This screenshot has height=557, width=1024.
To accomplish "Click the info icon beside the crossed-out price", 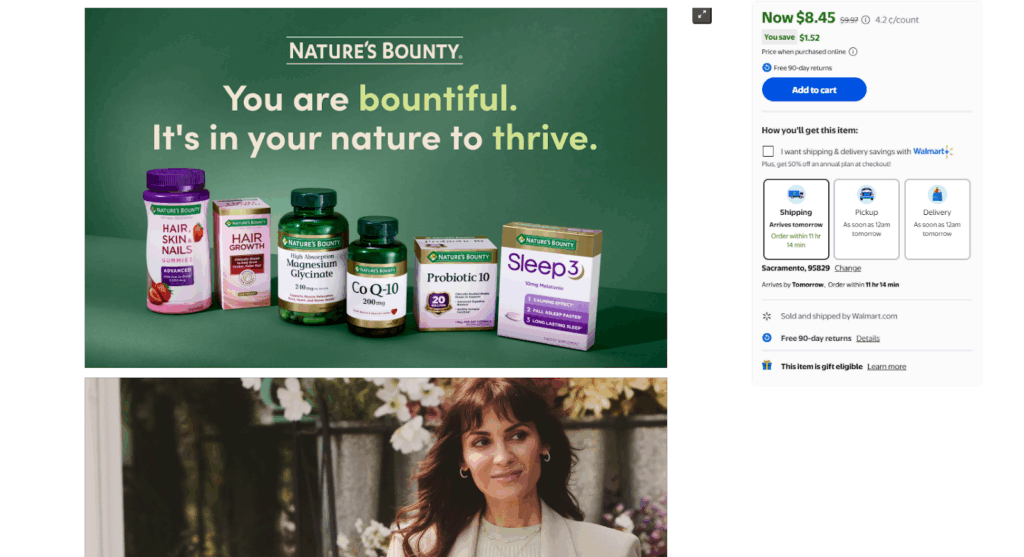I will coord(865,20).
